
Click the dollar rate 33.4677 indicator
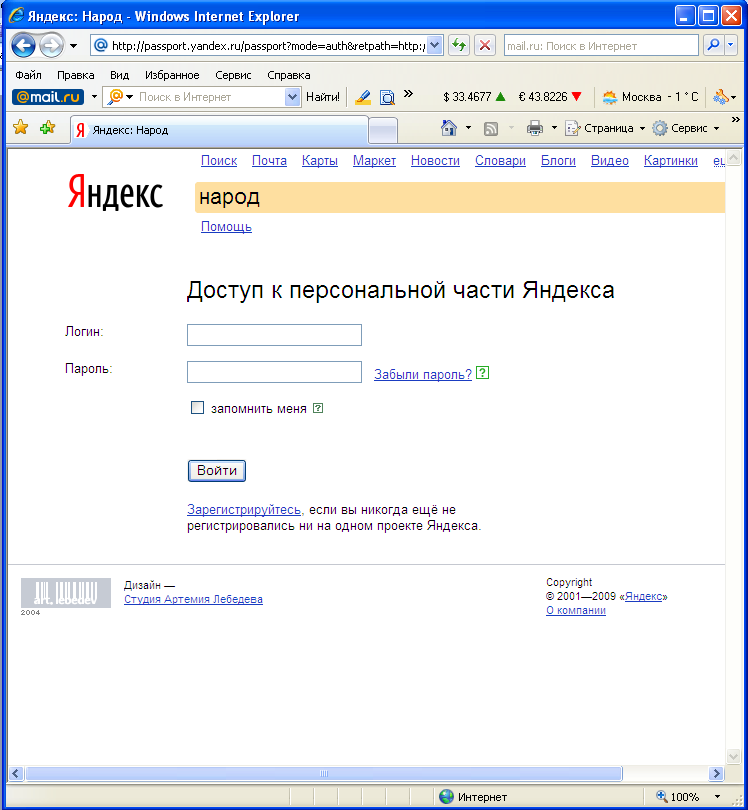pyautogui.click(x=474, y=97)
